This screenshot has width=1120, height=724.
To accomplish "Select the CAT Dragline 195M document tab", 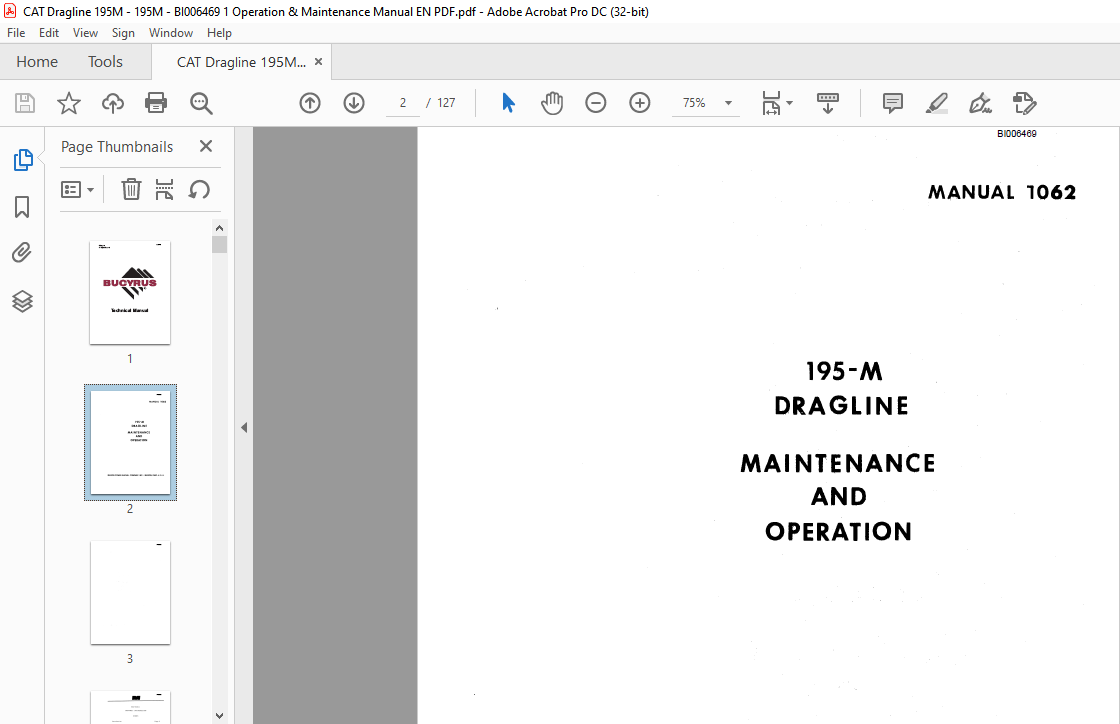I will coord(241,62).
